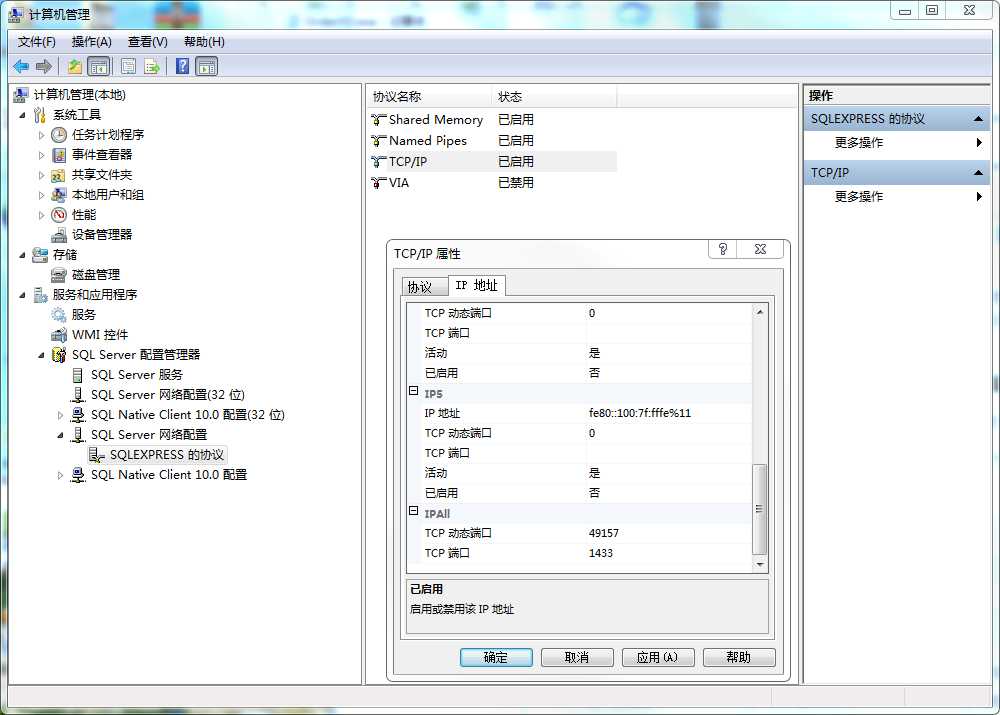Select Shared Folders (共享文件夹) icon
The width and height of the screenshot is (1000, 715).
(x=58, y=175)
